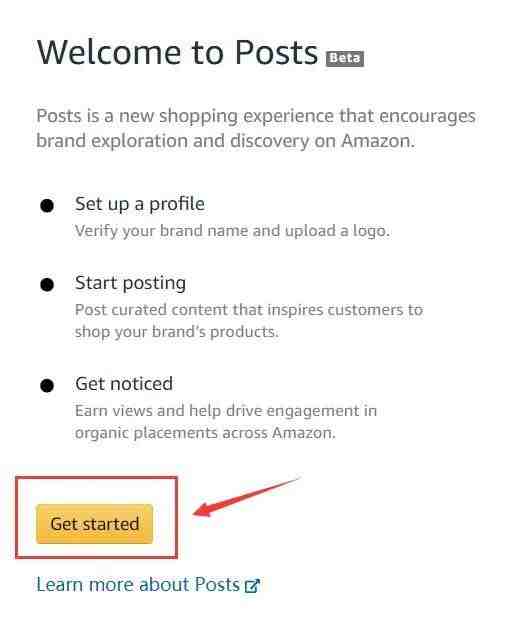Click the Set up a profile heading
The height and width of the screenshot is (621, 524).
(x=140, y=204)
